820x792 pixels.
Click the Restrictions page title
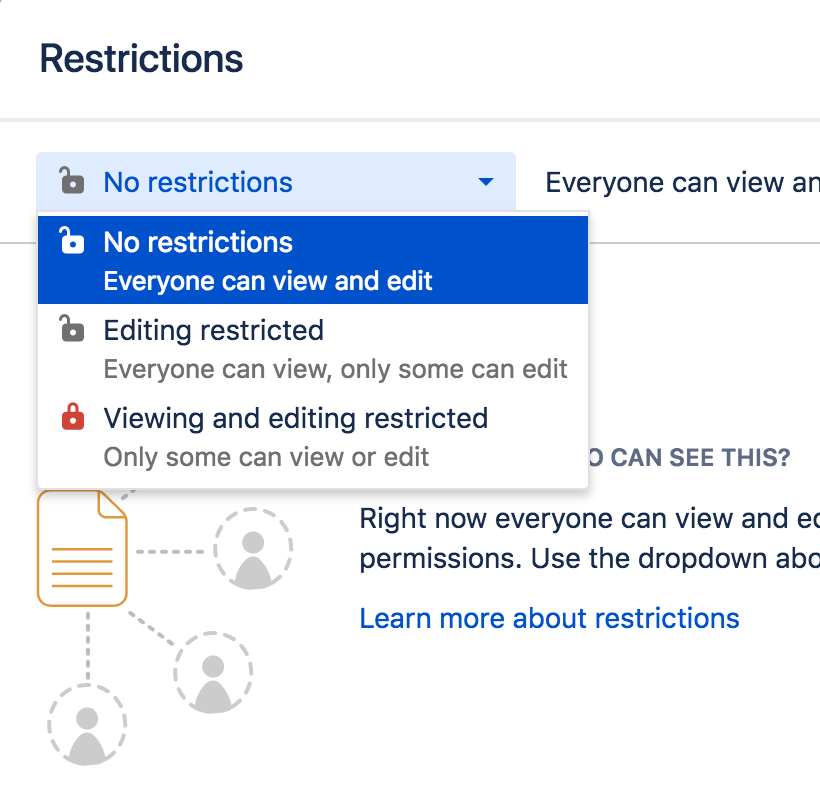(140, 58)
